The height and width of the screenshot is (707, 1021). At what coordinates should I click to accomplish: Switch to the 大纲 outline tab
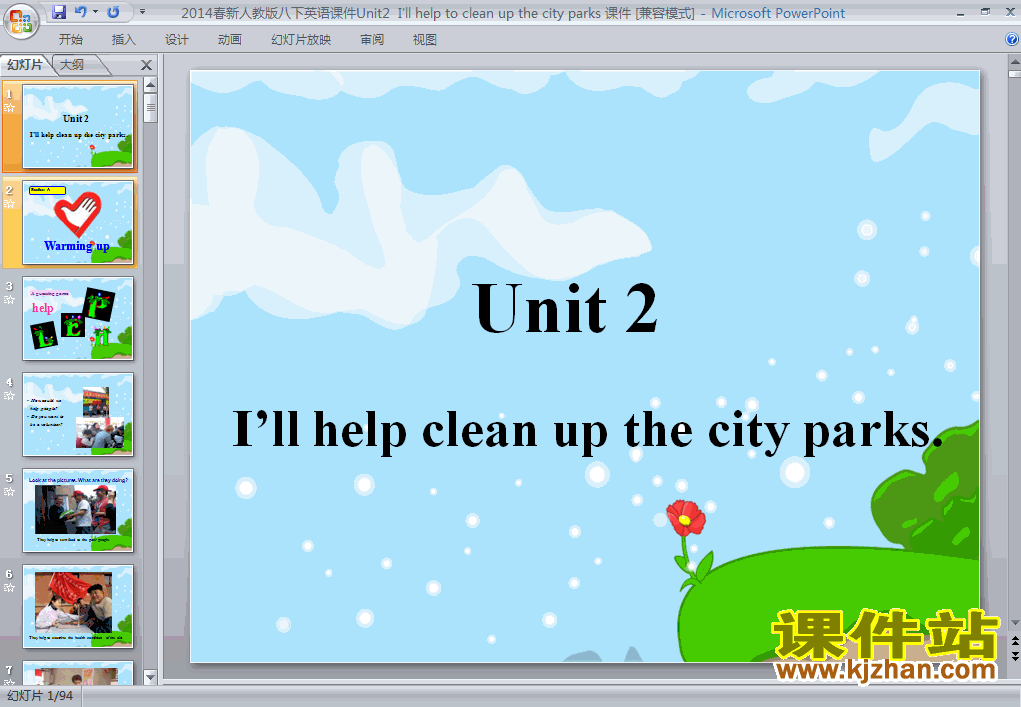click(x=72, y=64)
